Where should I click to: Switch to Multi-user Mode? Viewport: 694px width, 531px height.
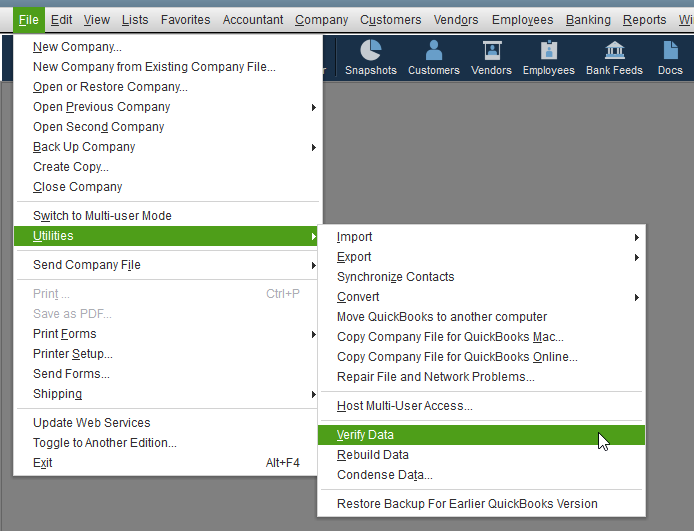coord(102,216)
